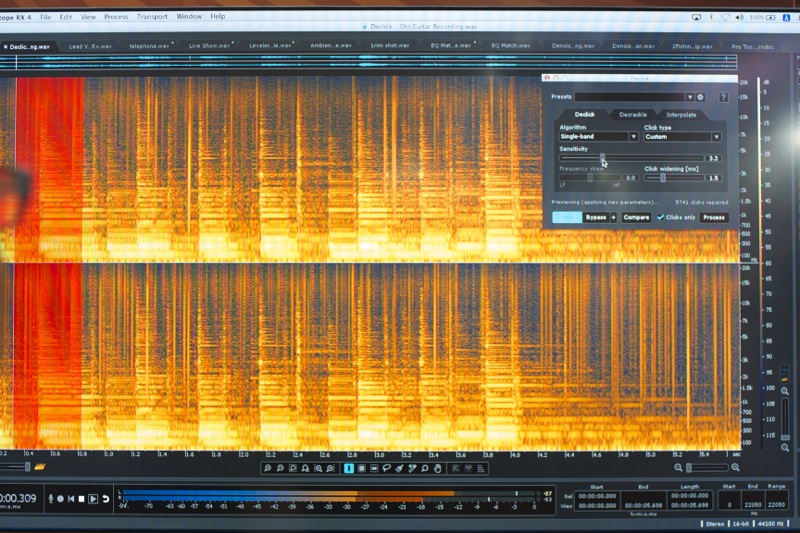
Task: Switch to 1rim shot.wav file tab
Action: (390, 45)
